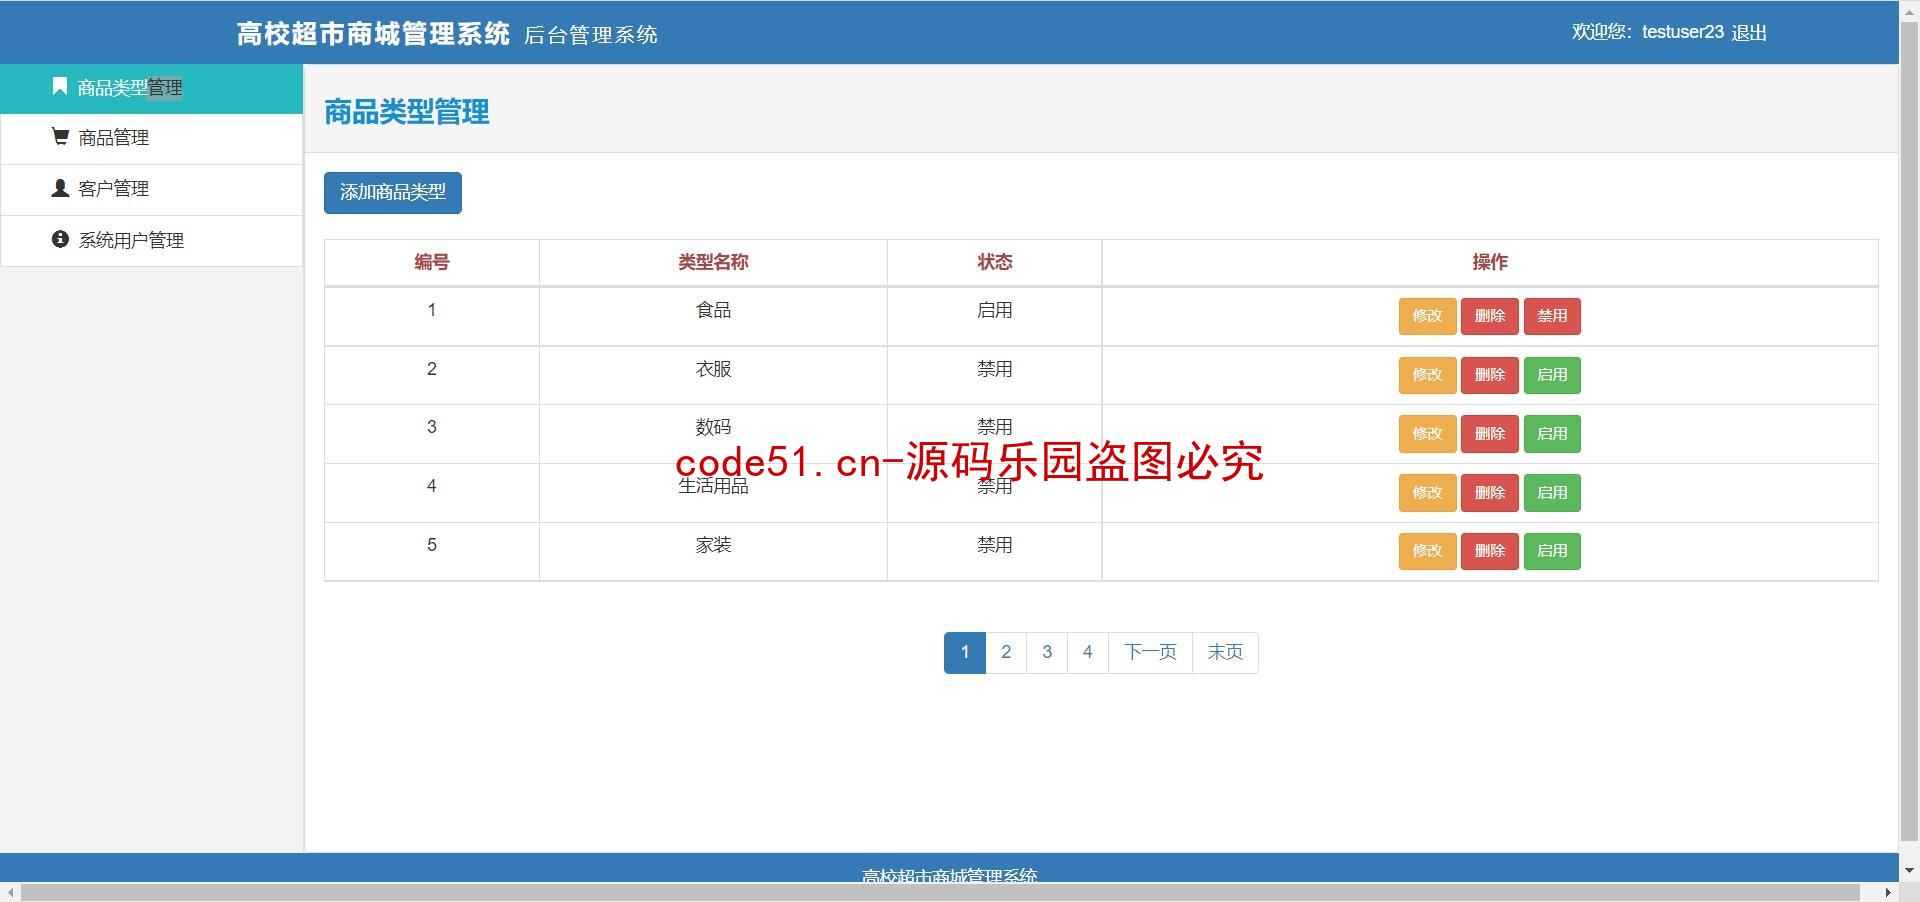
Task: Click the 末页 last page link
Action: pyautogui.click(x=1225, y=653)
